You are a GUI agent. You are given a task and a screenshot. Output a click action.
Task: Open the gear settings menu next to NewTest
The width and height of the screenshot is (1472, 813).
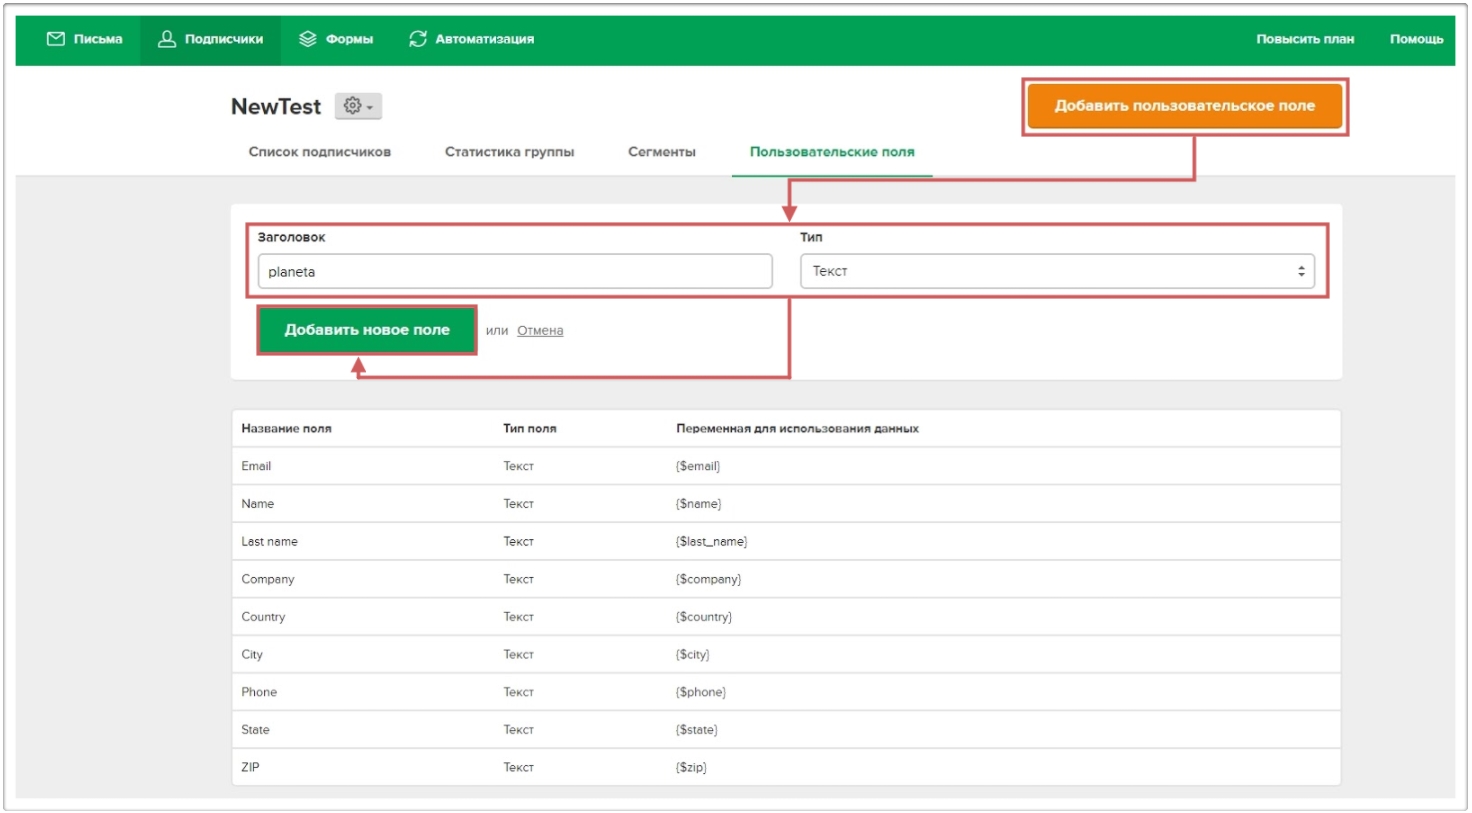coord(357,106)
